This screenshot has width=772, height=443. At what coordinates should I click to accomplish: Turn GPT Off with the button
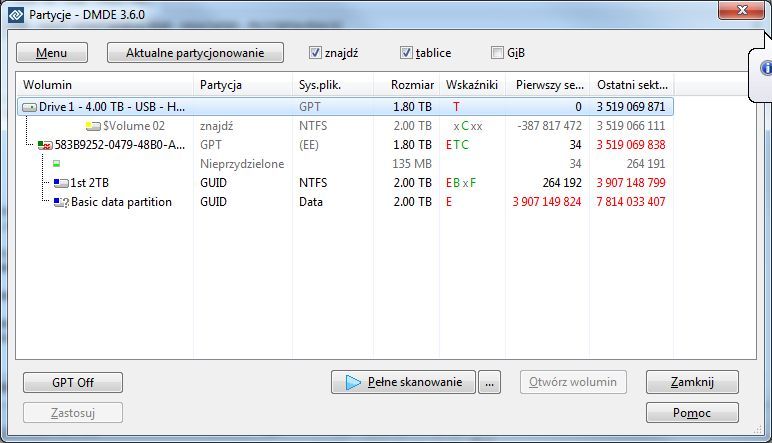point(73,382)
